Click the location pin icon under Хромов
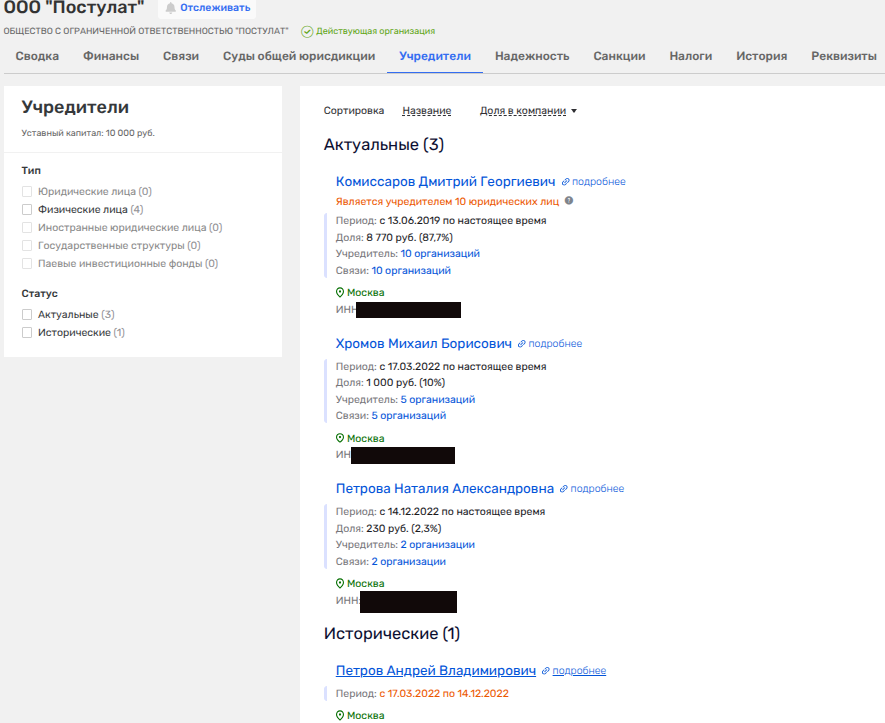The image size is (885, 723). tap(340, 439)
